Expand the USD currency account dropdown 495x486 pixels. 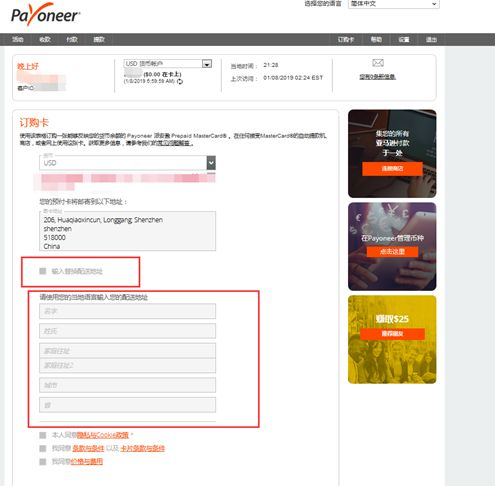coord(168,64)
